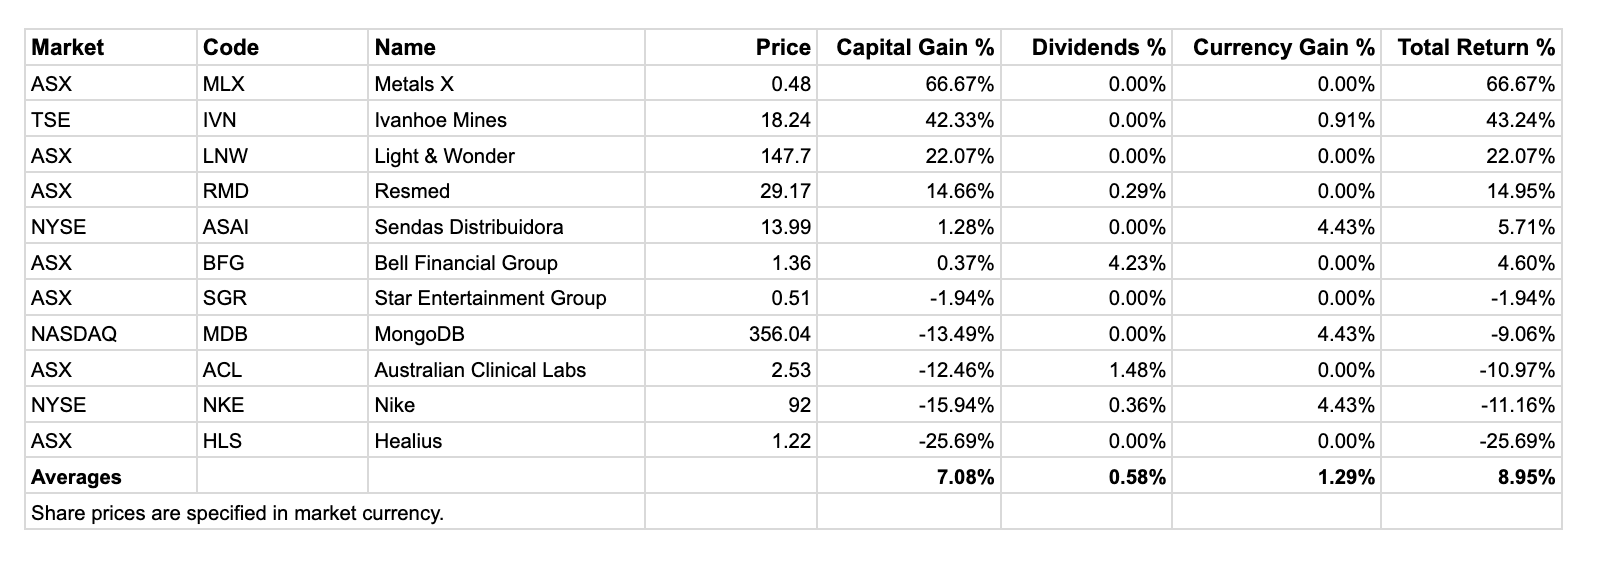The width and height of the screenshot is (1600, 562).
Task: Select the Averages row label
Action: point(76,477)
